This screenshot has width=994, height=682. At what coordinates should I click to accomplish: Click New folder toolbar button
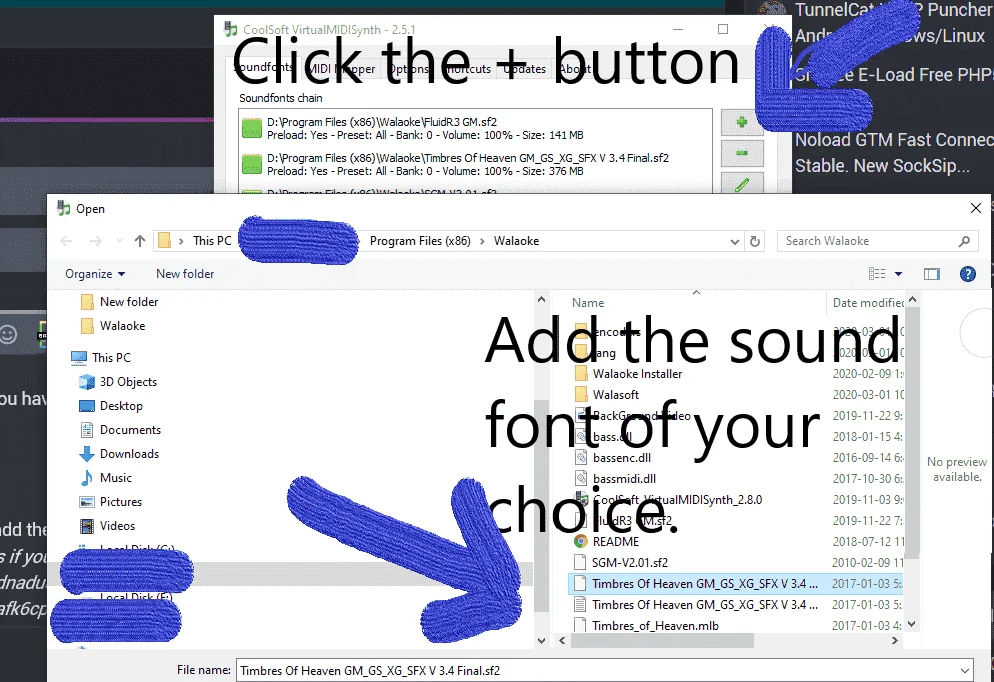tap(185, 274)
